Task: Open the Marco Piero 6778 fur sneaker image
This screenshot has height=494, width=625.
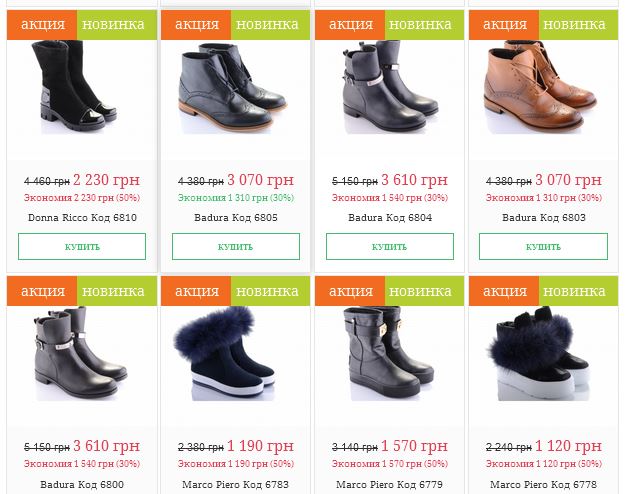Action: coord(539,354)
